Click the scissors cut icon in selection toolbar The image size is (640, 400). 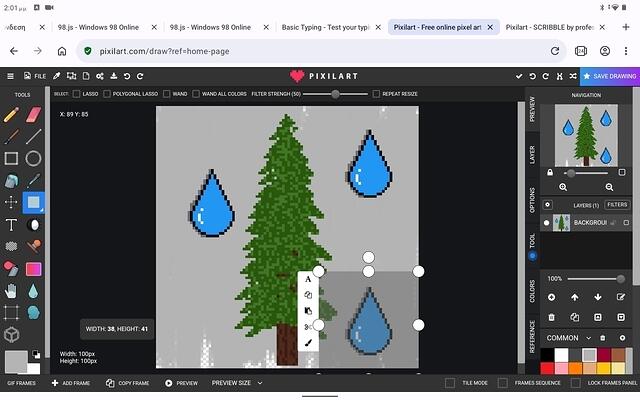click(308, 326)
